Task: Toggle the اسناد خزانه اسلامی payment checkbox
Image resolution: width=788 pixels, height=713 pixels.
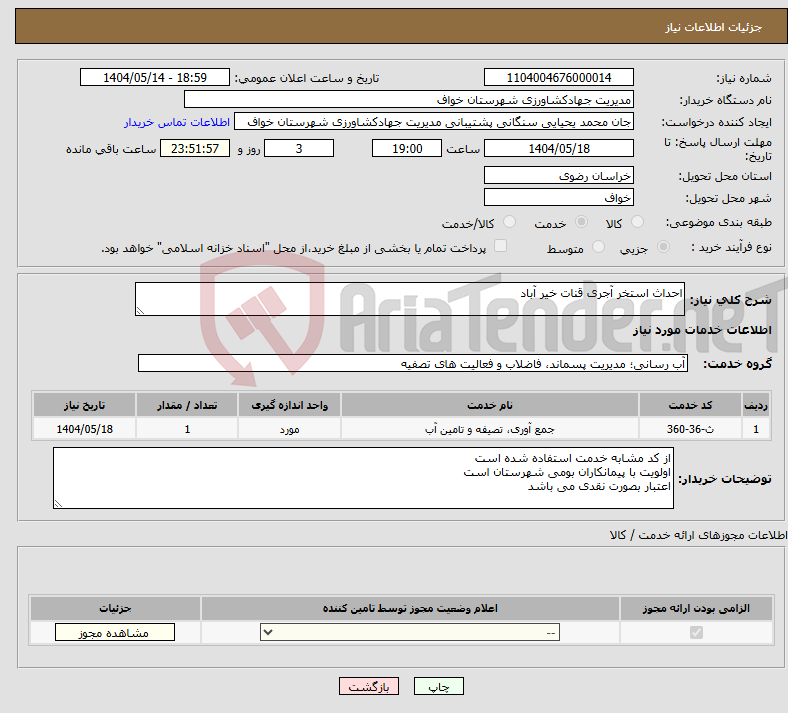Action: [x=501, y=246]
